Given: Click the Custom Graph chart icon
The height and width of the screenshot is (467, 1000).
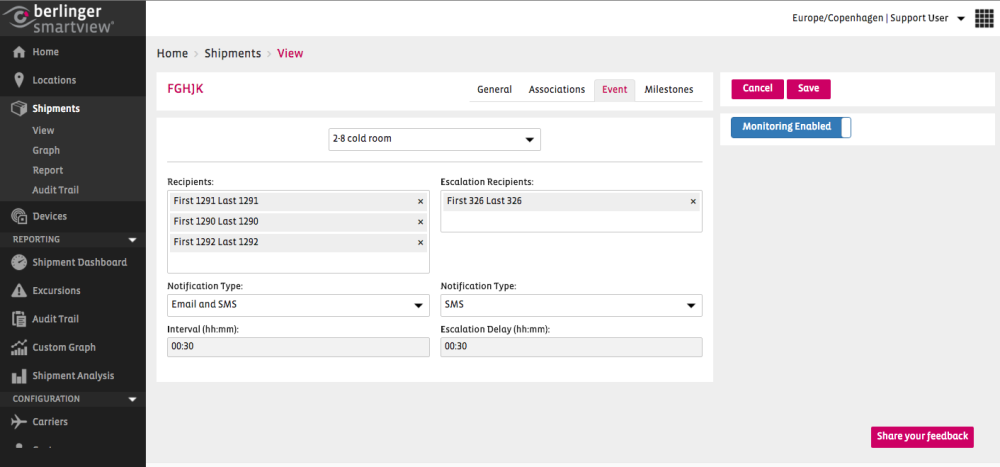Looking at the screenshot, I should [x=19, y=348].
